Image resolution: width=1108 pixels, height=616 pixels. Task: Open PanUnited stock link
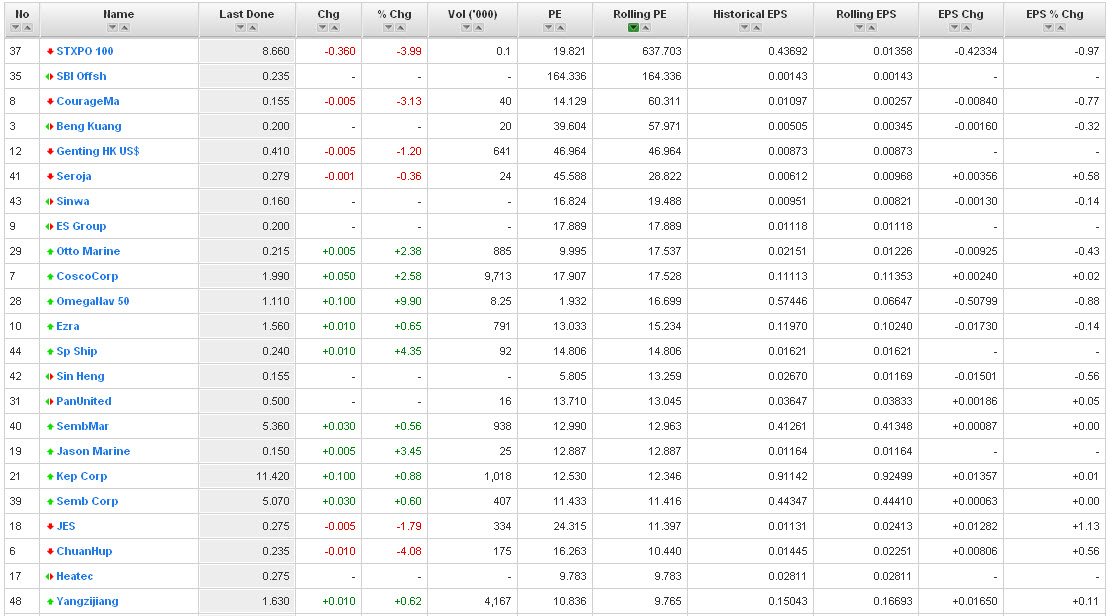tap(84, 401)
